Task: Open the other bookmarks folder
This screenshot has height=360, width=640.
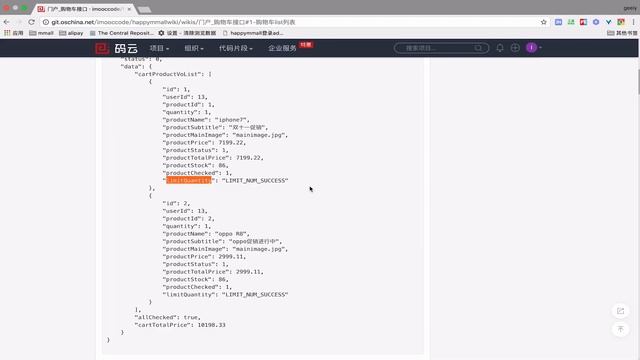Action: [622, 33]
